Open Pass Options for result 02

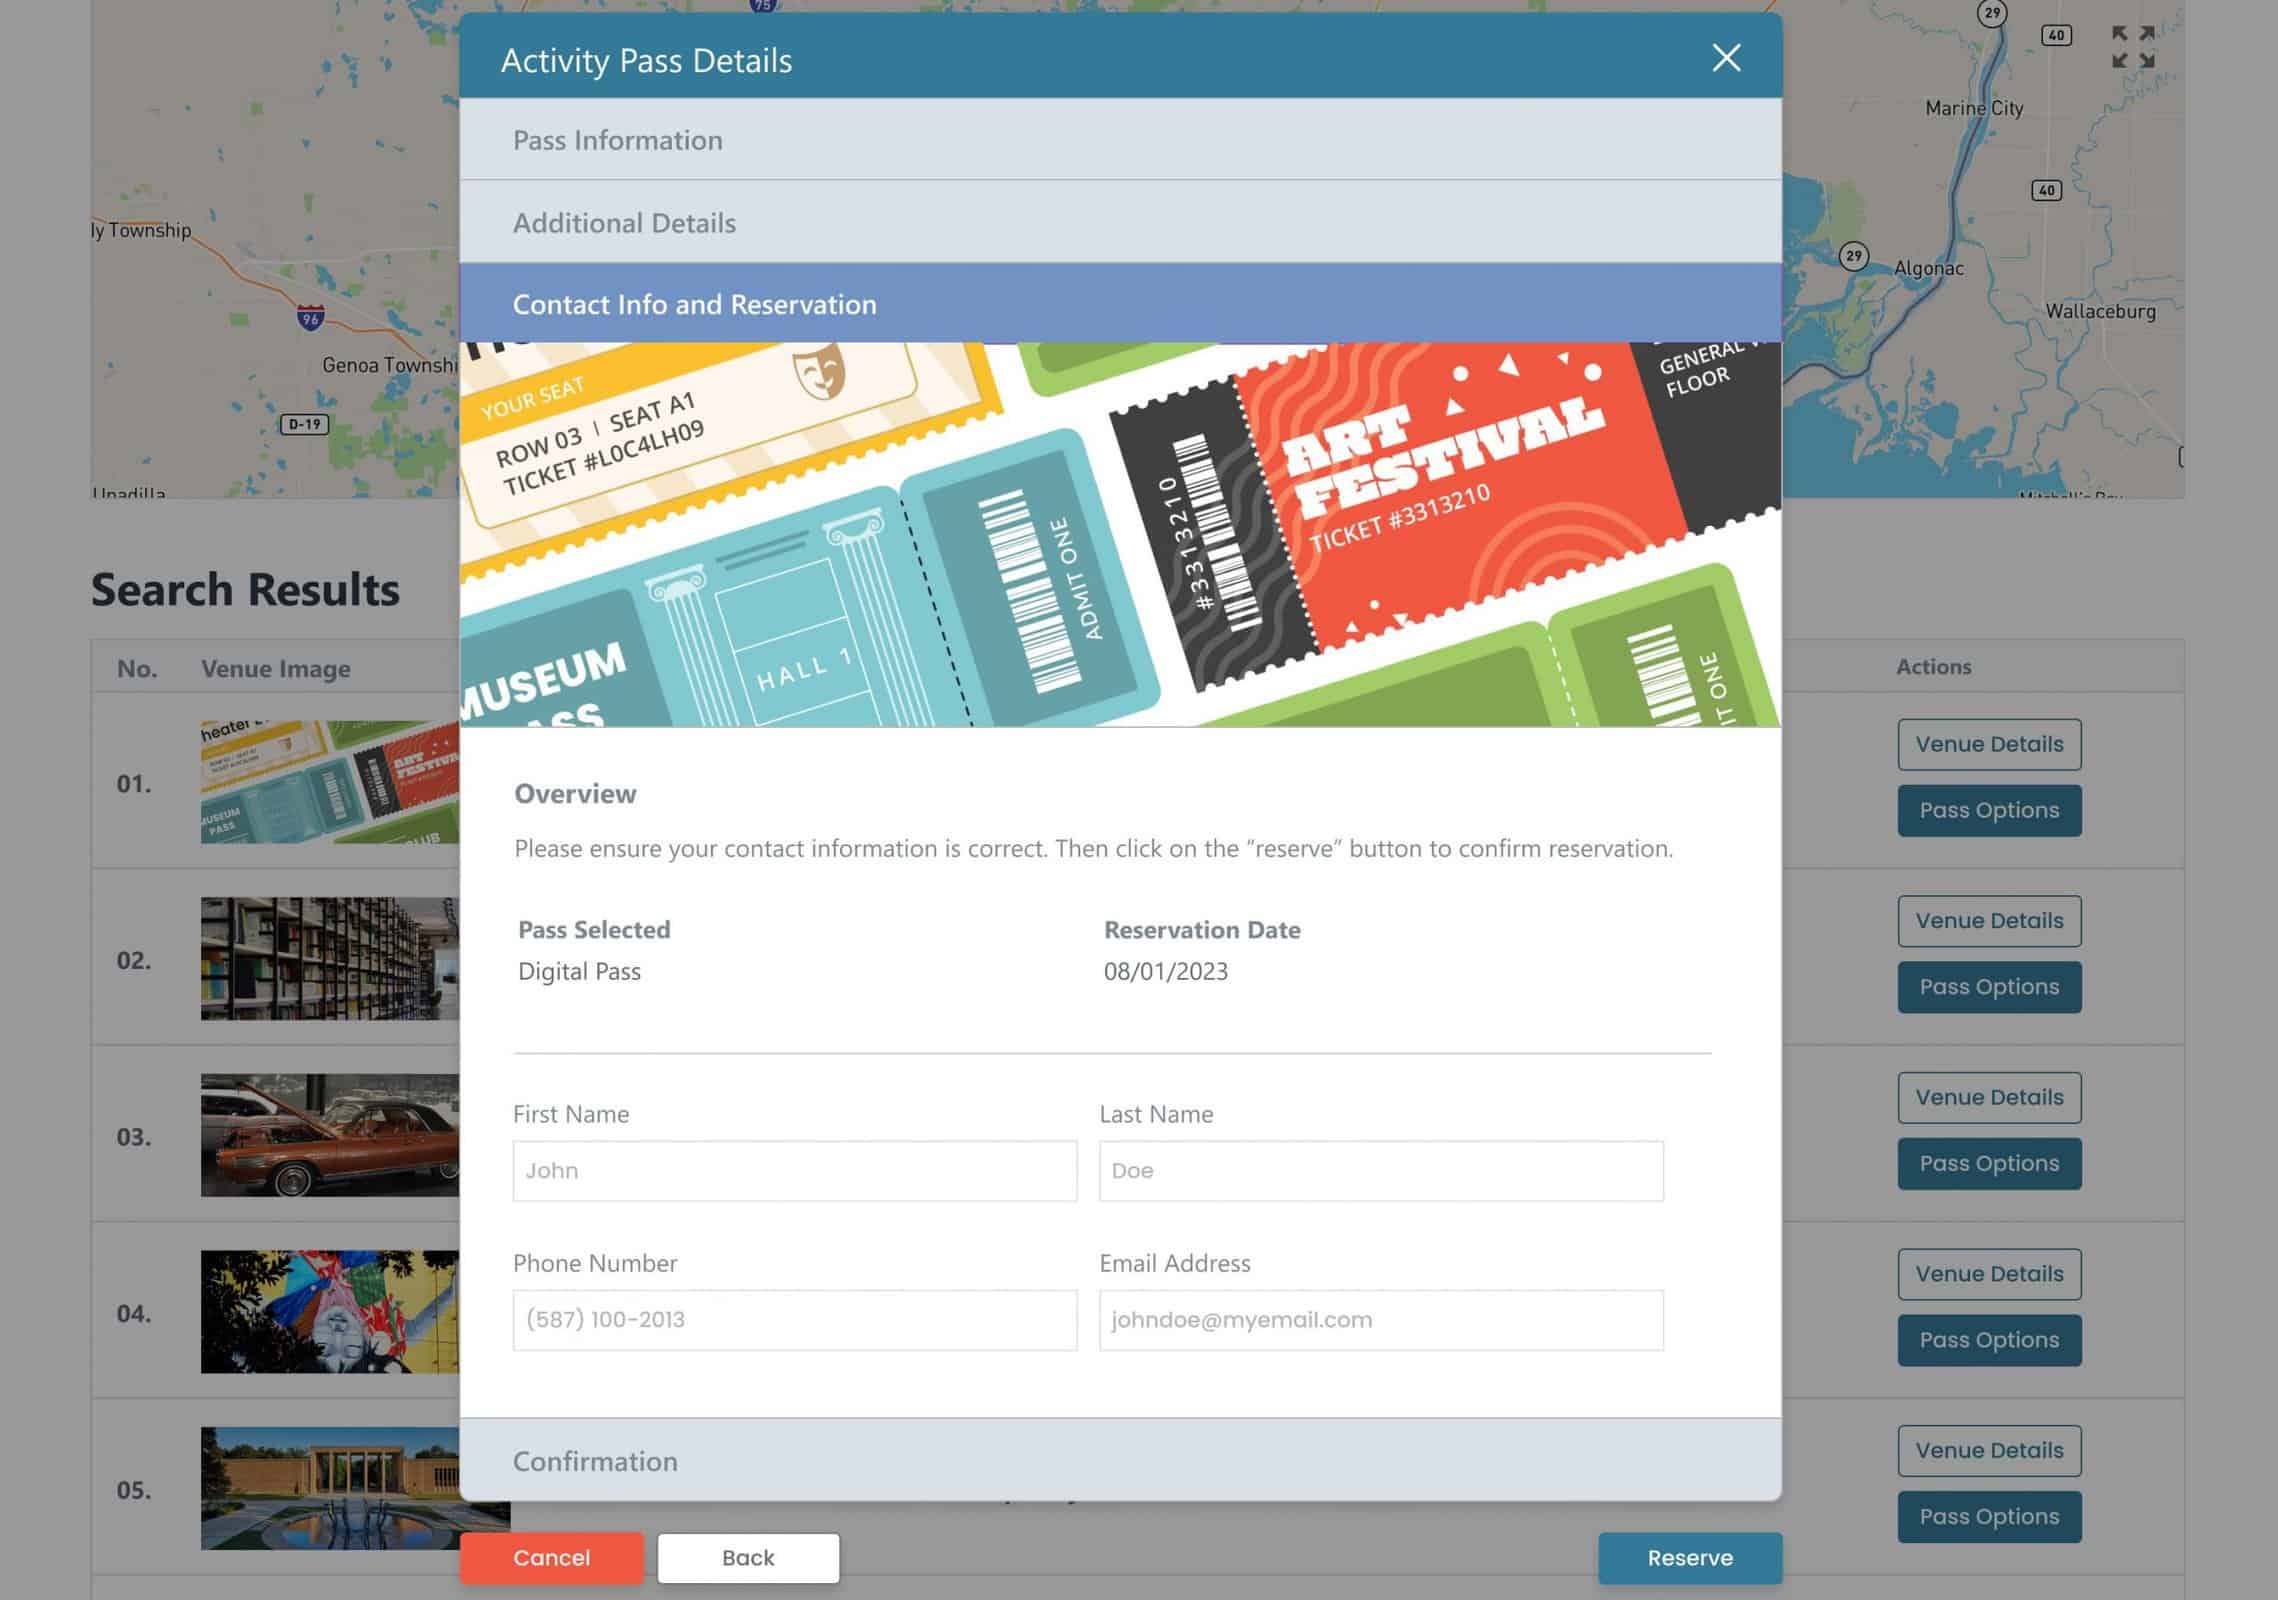point(1988,987)
